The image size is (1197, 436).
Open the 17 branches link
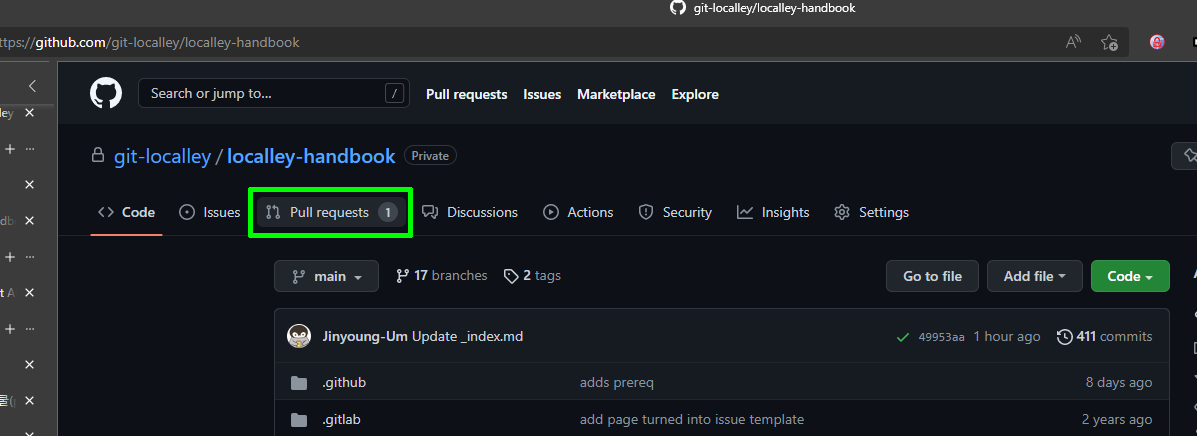(x=442, y=276)
